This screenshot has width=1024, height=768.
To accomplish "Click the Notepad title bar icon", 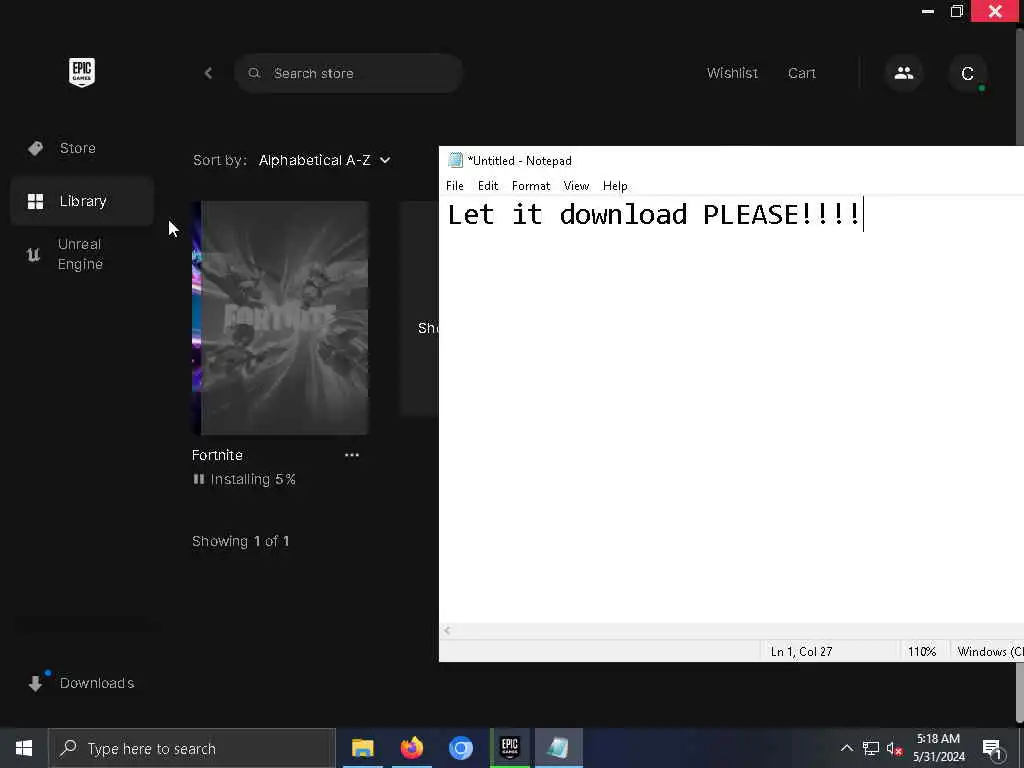I will 455,161.
